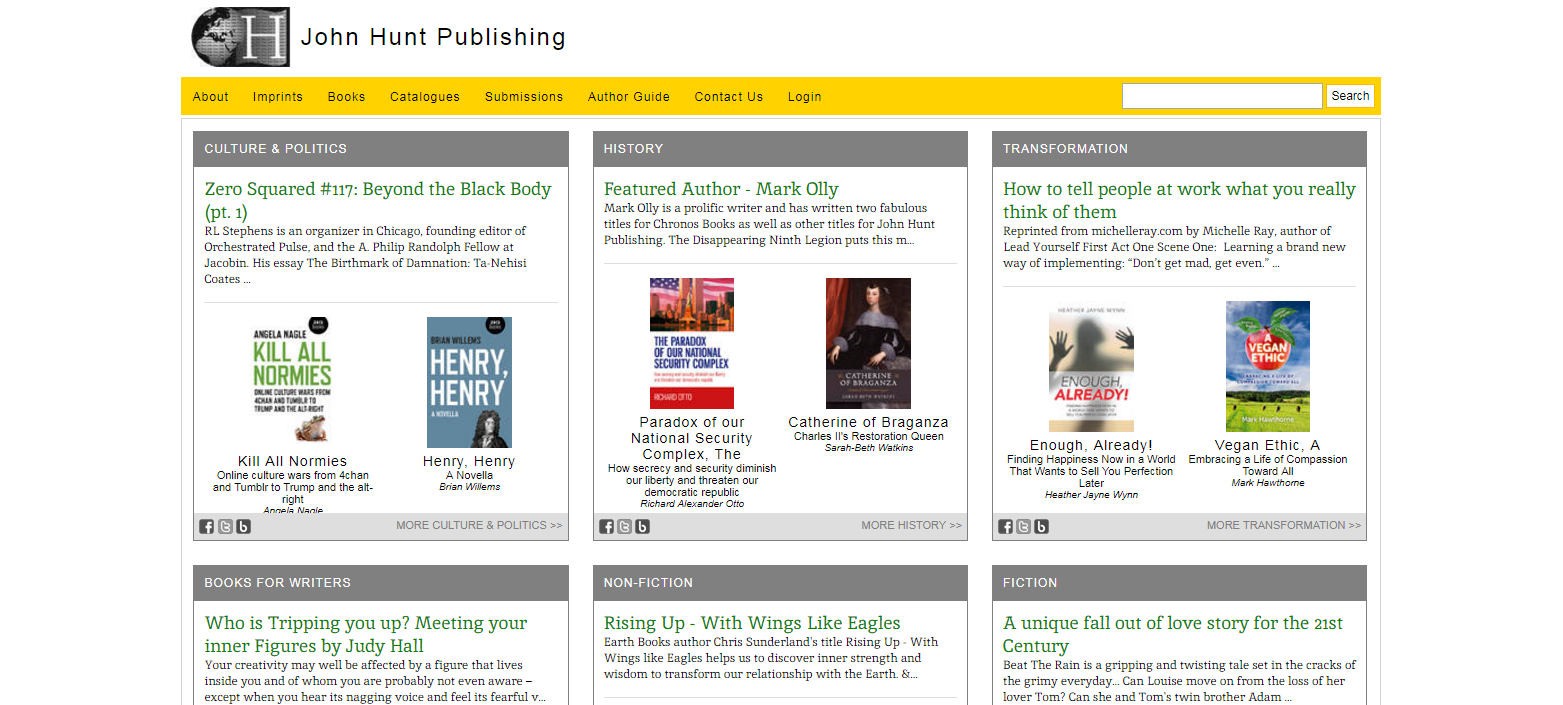The width and height of the screenshot is (1563, 705).
Task: Open the History section blog icon
Action: point(643,527)
